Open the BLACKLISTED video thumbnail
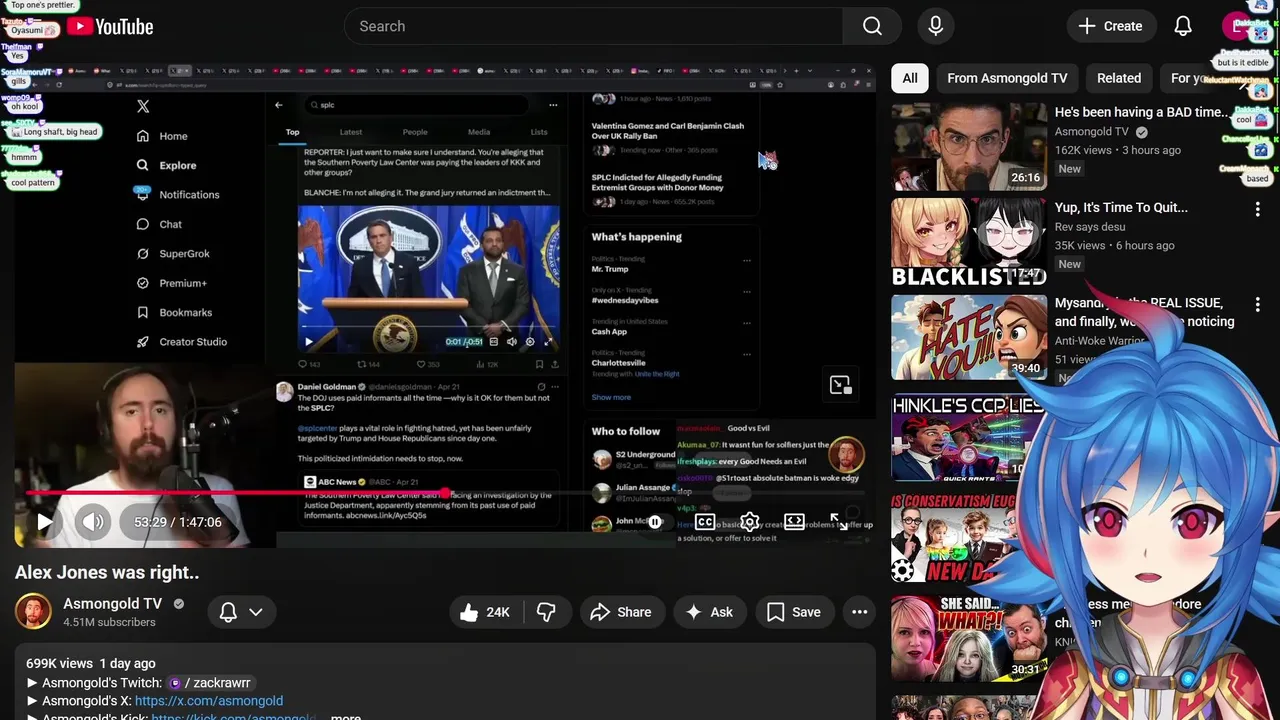 (x=969, y=241)
